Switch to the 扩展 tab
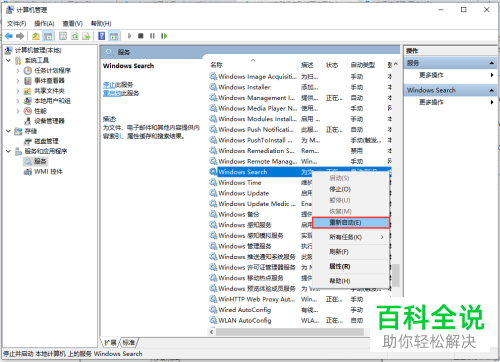Image resolution: width=500 pixels, height=362 pixels. pyautogui.click(x=110, y=342)
